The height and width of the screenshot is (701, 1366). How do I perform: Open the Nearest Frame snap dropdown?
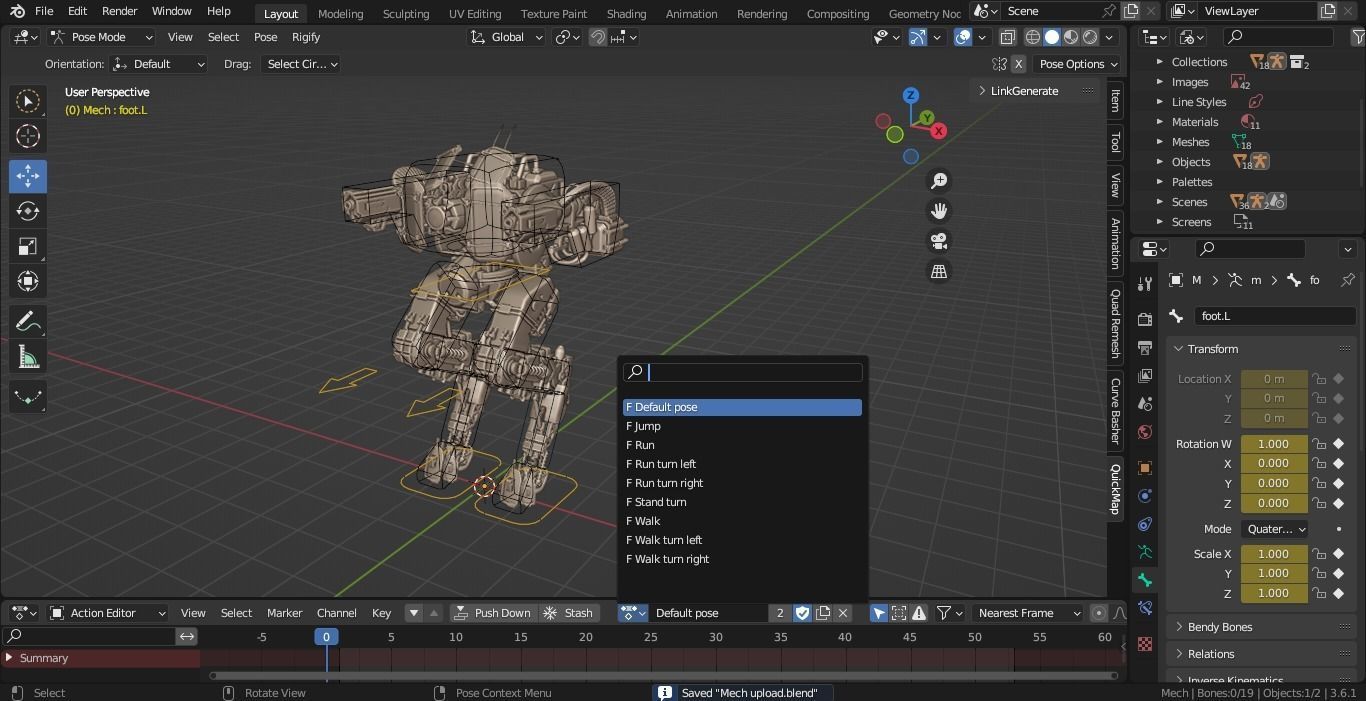point(1028,613)
